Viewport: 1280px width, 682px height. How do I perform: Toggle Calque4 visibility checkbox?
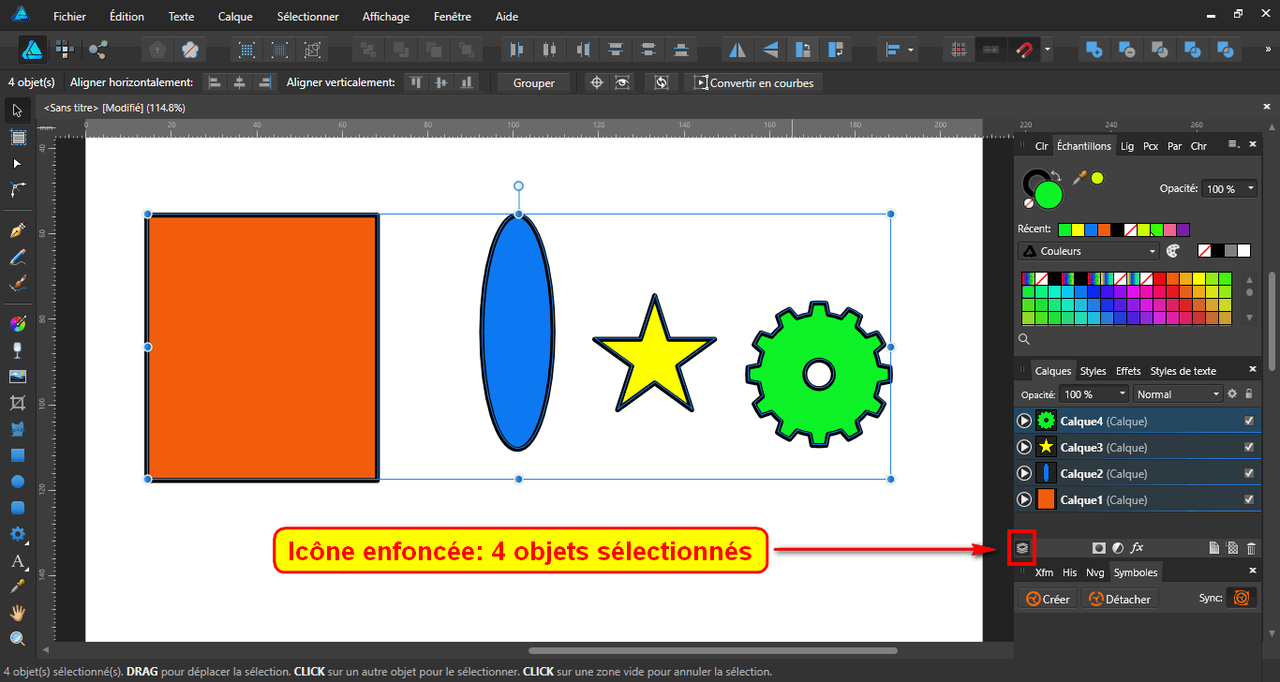tap(1249, 421)
